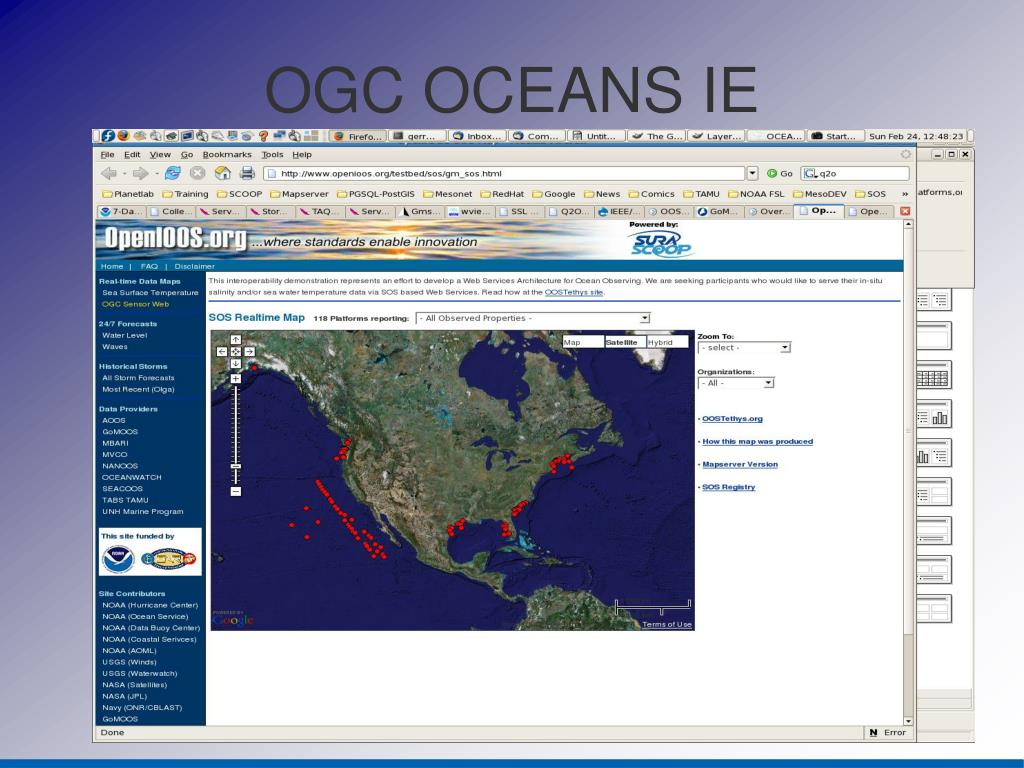Viewport: 1024px width, 768px height.
Task: Reload the page with the refresh icon
Action: tap(173, 173)
